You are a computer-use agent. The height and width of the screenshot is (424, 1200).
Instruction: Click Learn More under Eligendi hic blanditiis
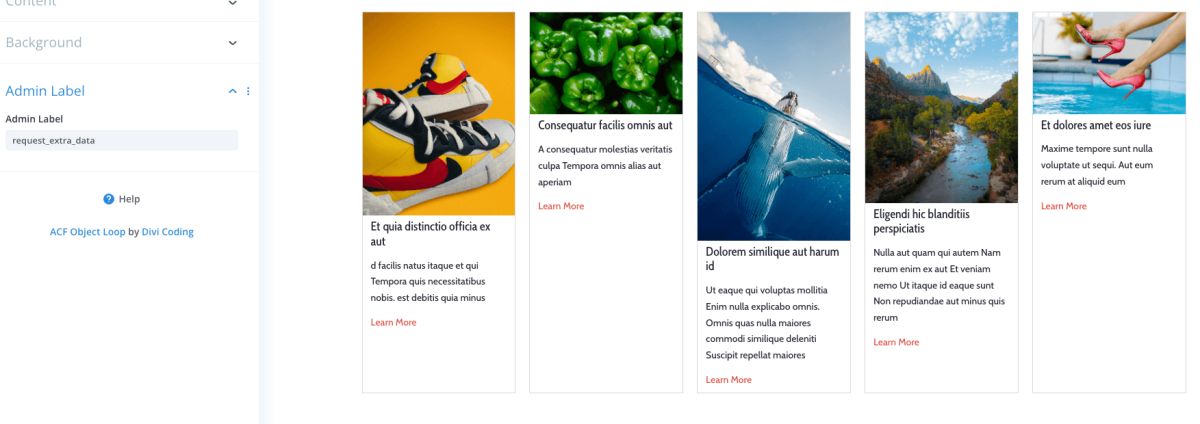click(x=896, y=342)
